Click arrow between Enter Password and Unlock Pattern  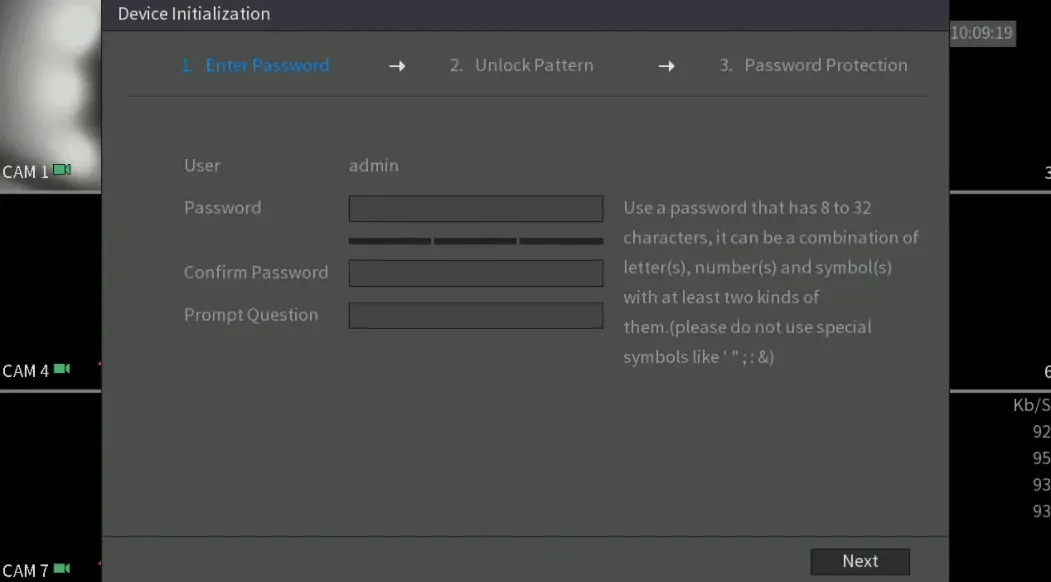(397, 66)
